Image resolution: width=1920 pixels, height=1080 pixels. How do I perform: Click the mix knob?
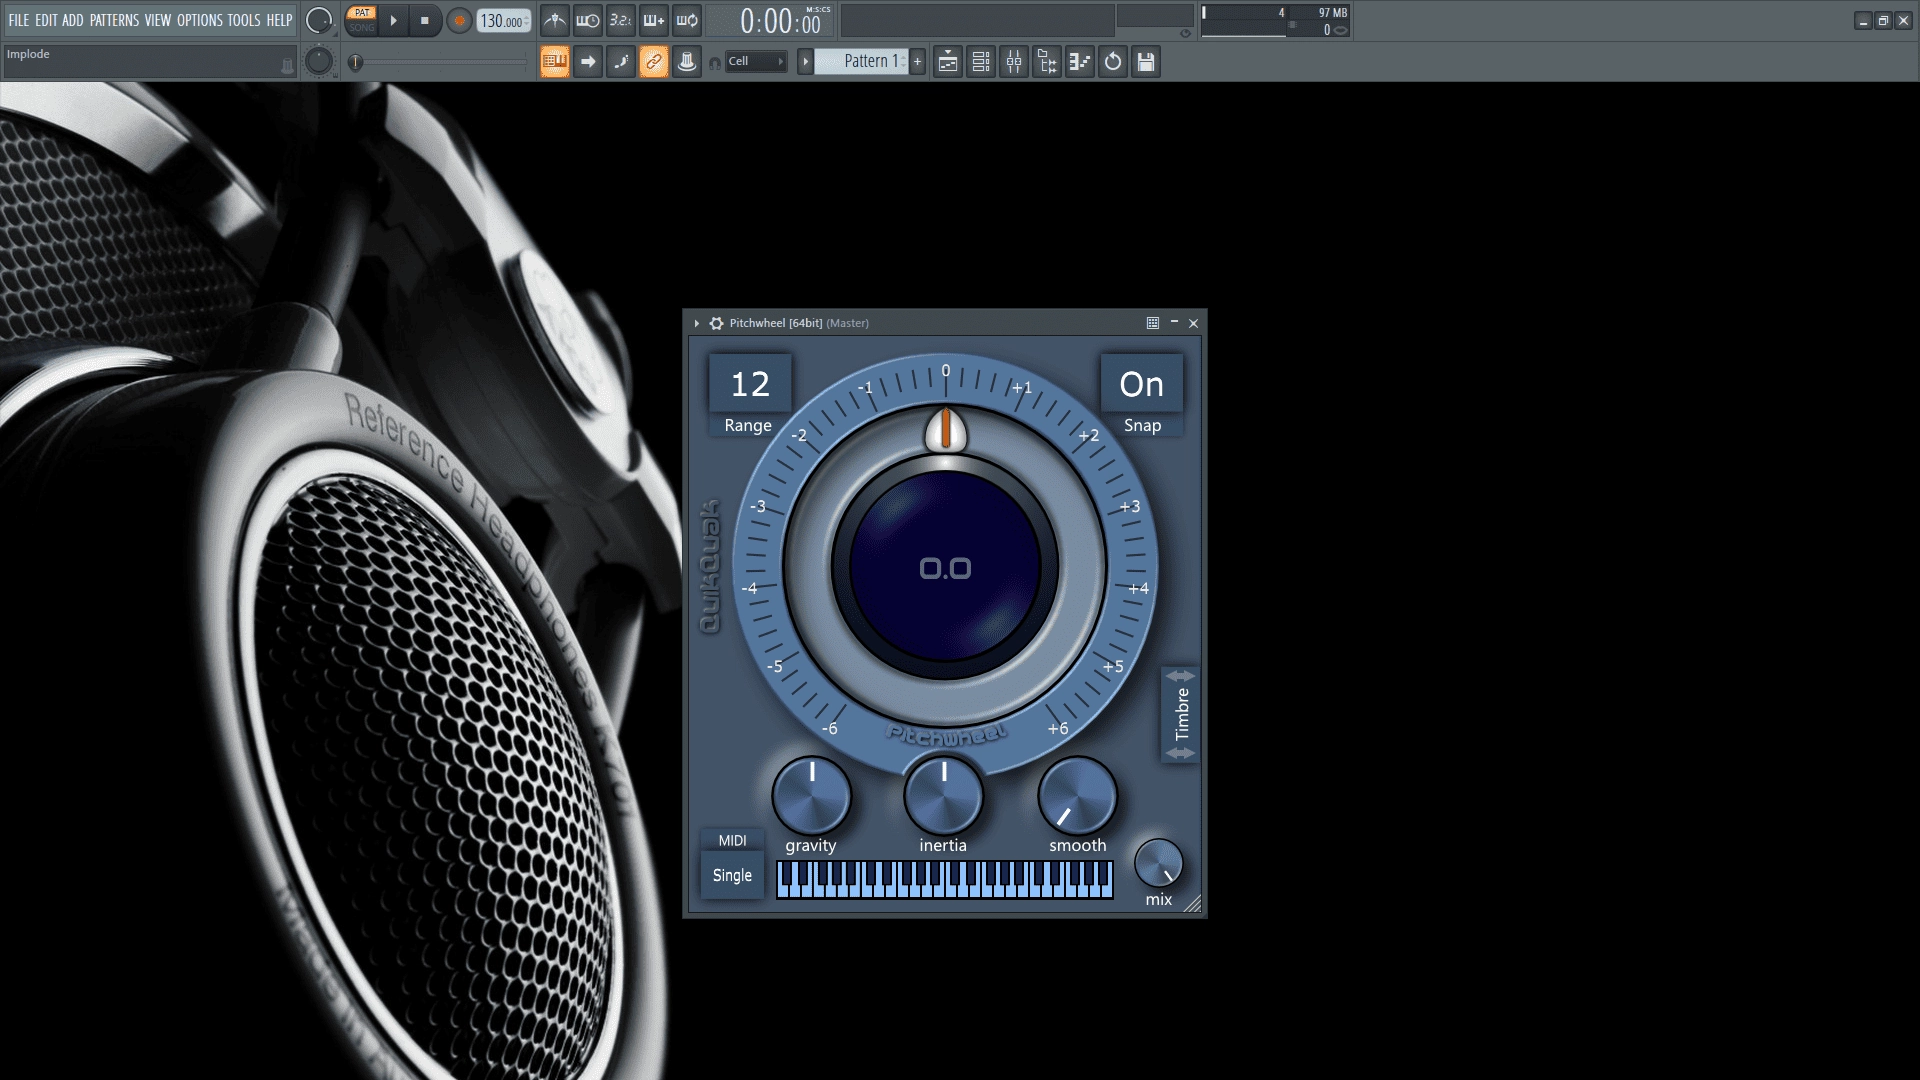click(x=1158, y=864)
